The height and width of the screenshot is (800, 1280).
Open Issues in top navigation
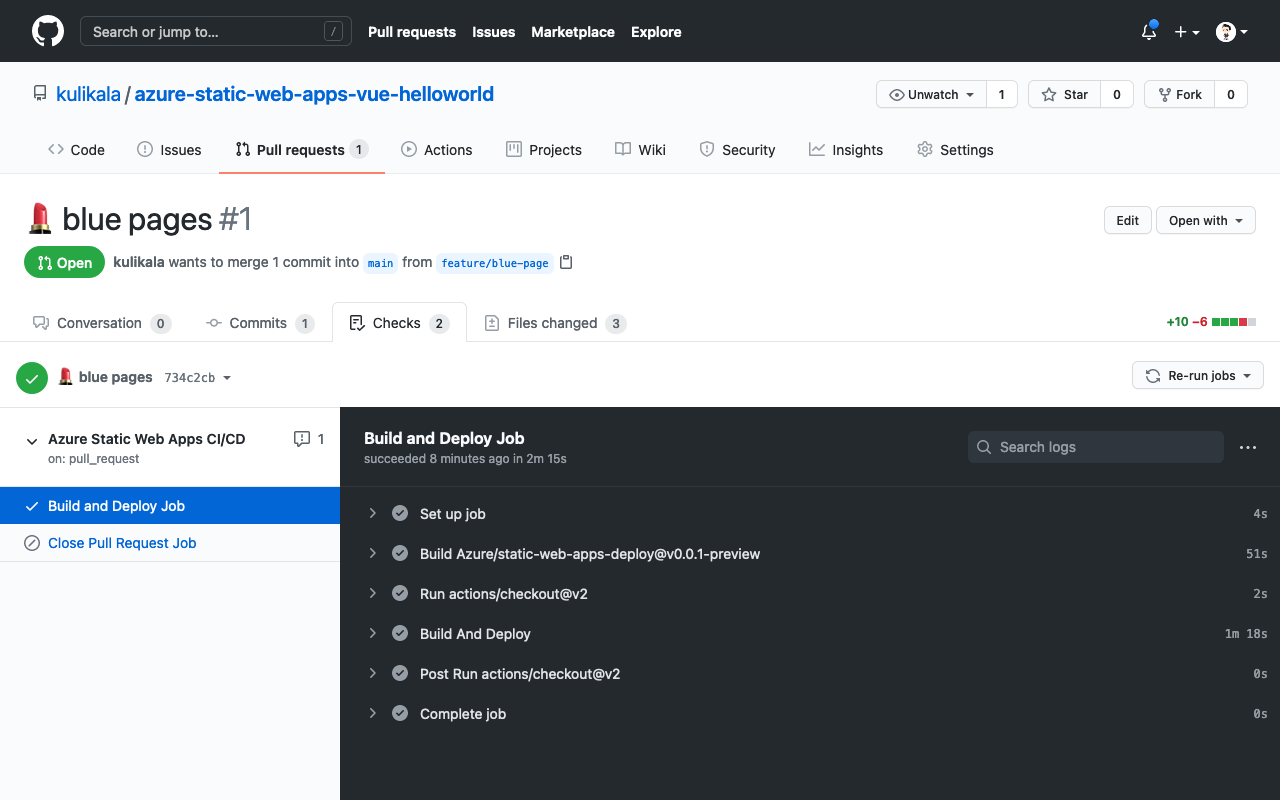[x=494, y=32]
